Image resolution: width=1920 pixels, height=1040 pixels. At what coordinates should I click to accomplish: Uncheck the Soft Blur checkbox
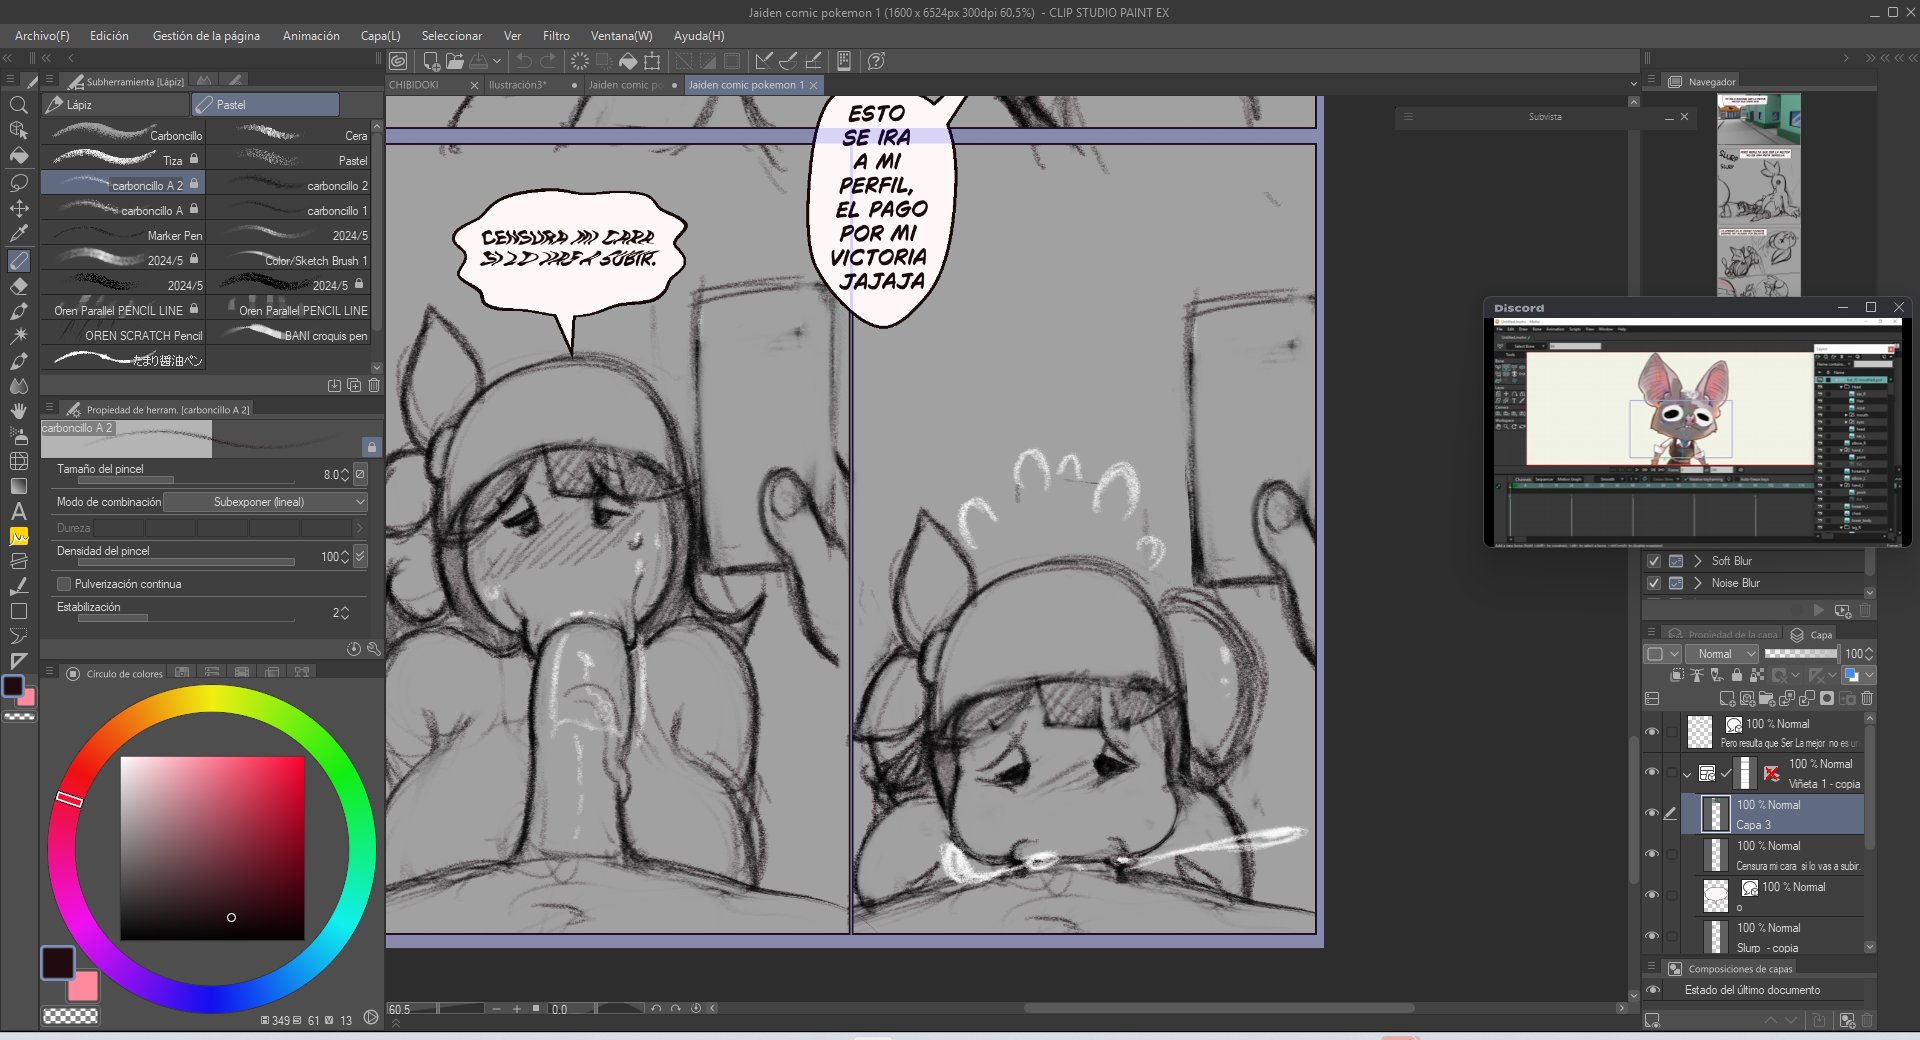point(1653,561)
